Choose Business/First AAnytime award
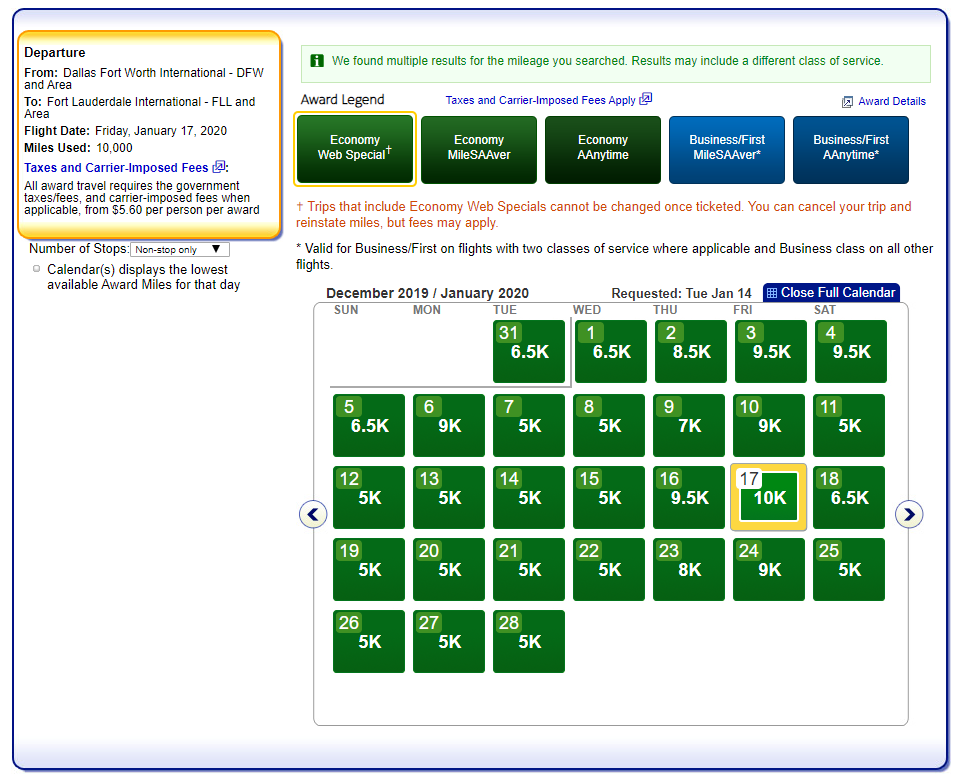This screenshot has height=783, width=957. click(851, 149)
